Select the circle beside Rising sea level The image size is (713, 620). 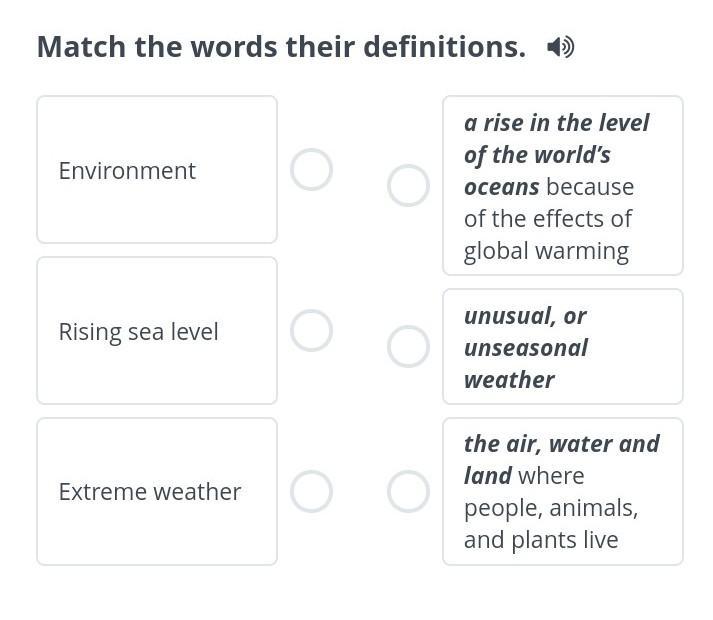pyautogui.click(x=311, y=331)
